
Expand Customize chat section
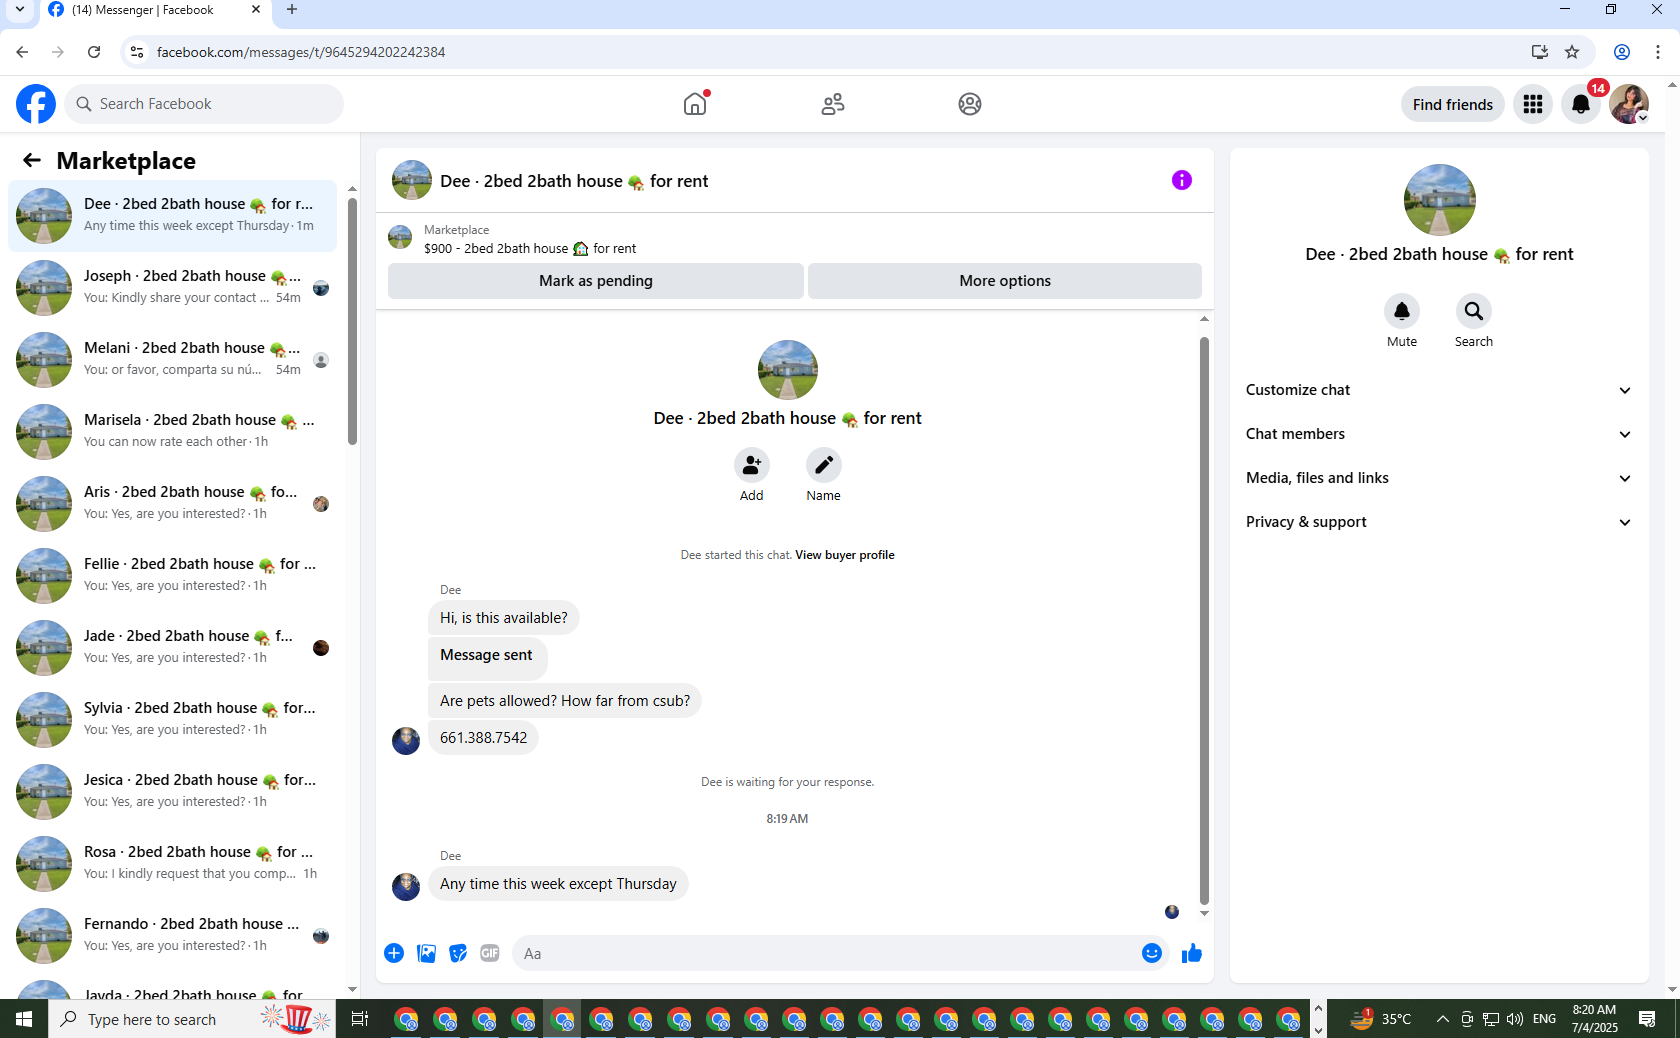pos(1439,390)
